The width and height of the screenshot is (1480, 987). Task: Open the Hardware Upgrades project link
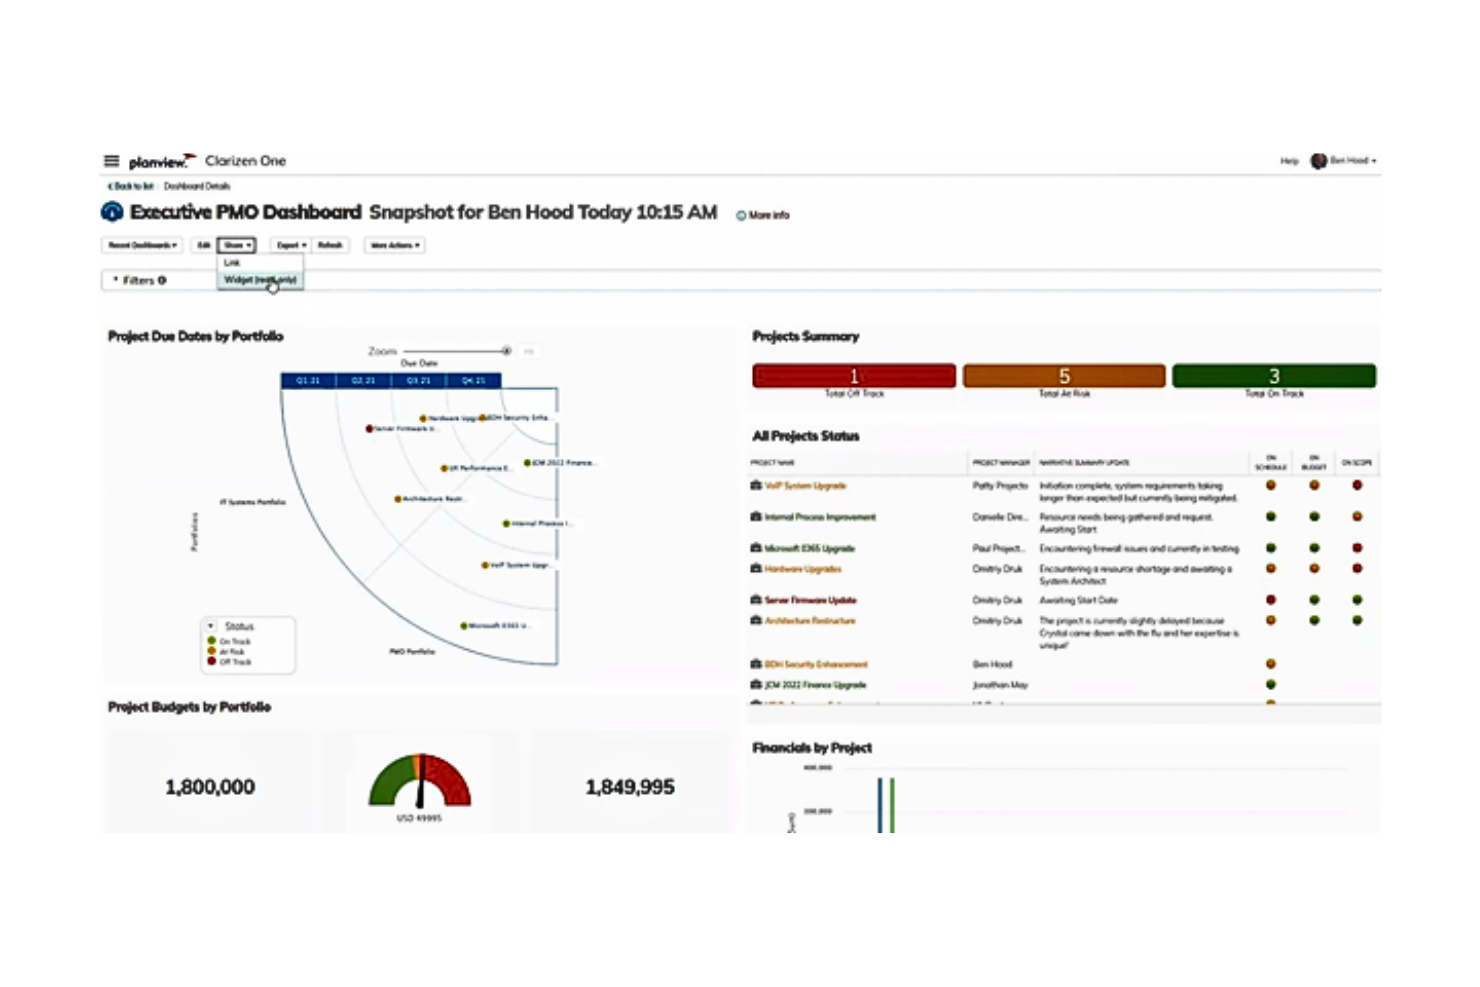(x=803, y=569)
